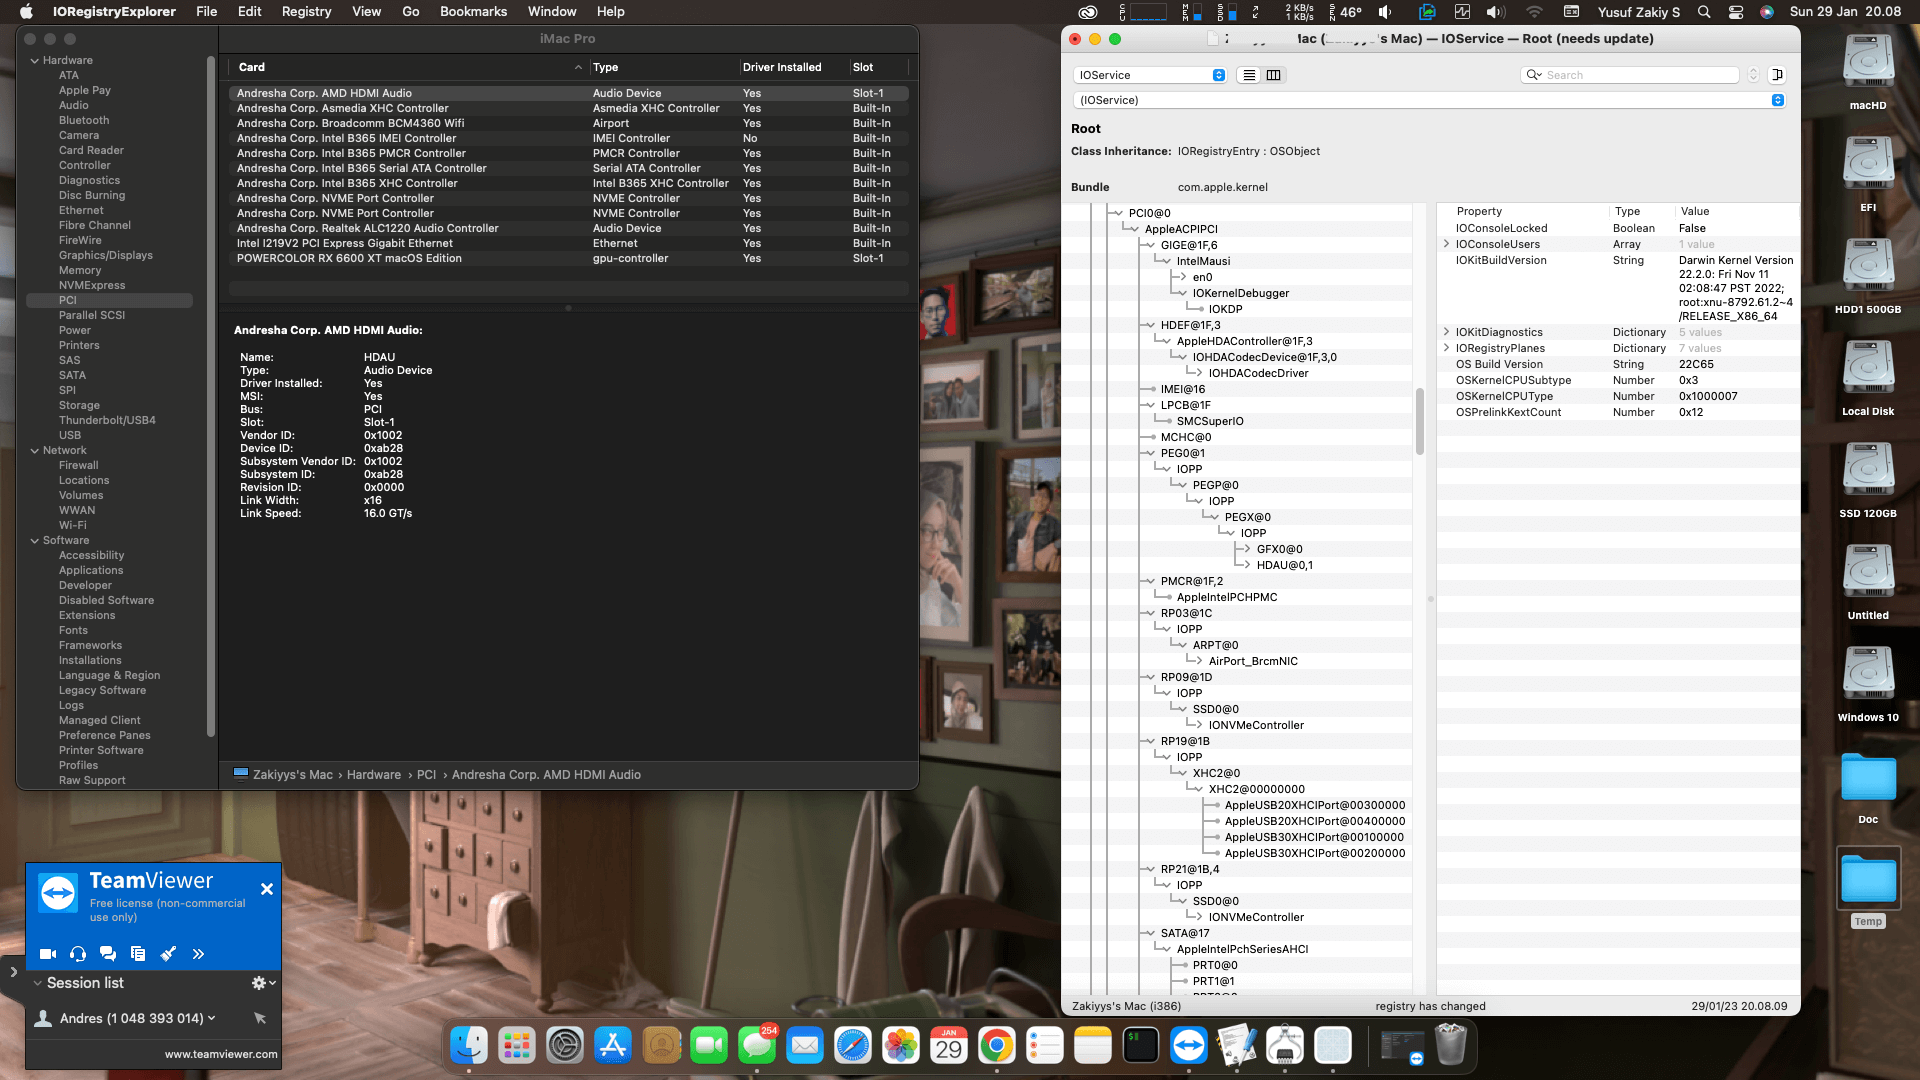Visit www.teamviewer.com link
Screen dimensions: 1920x1080
click(221, 1054)
